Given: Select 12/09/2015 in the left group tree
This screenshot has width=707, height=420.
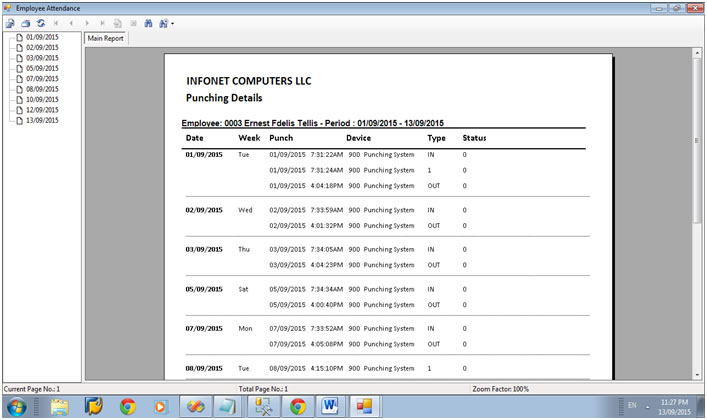Looking at the screenshot, I should pyautogui.click(x=42, y=110).
